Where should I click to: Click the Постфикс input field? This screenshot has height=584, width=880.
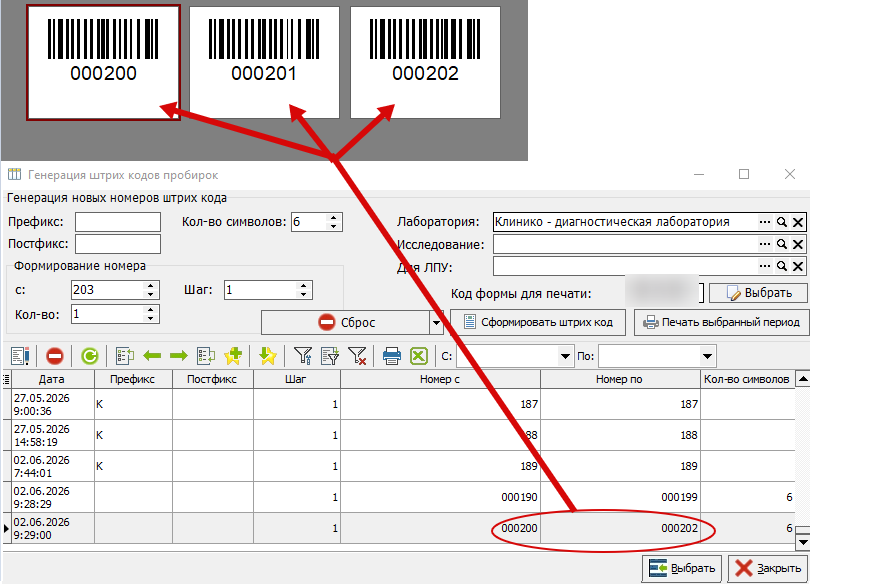[118, 244]
